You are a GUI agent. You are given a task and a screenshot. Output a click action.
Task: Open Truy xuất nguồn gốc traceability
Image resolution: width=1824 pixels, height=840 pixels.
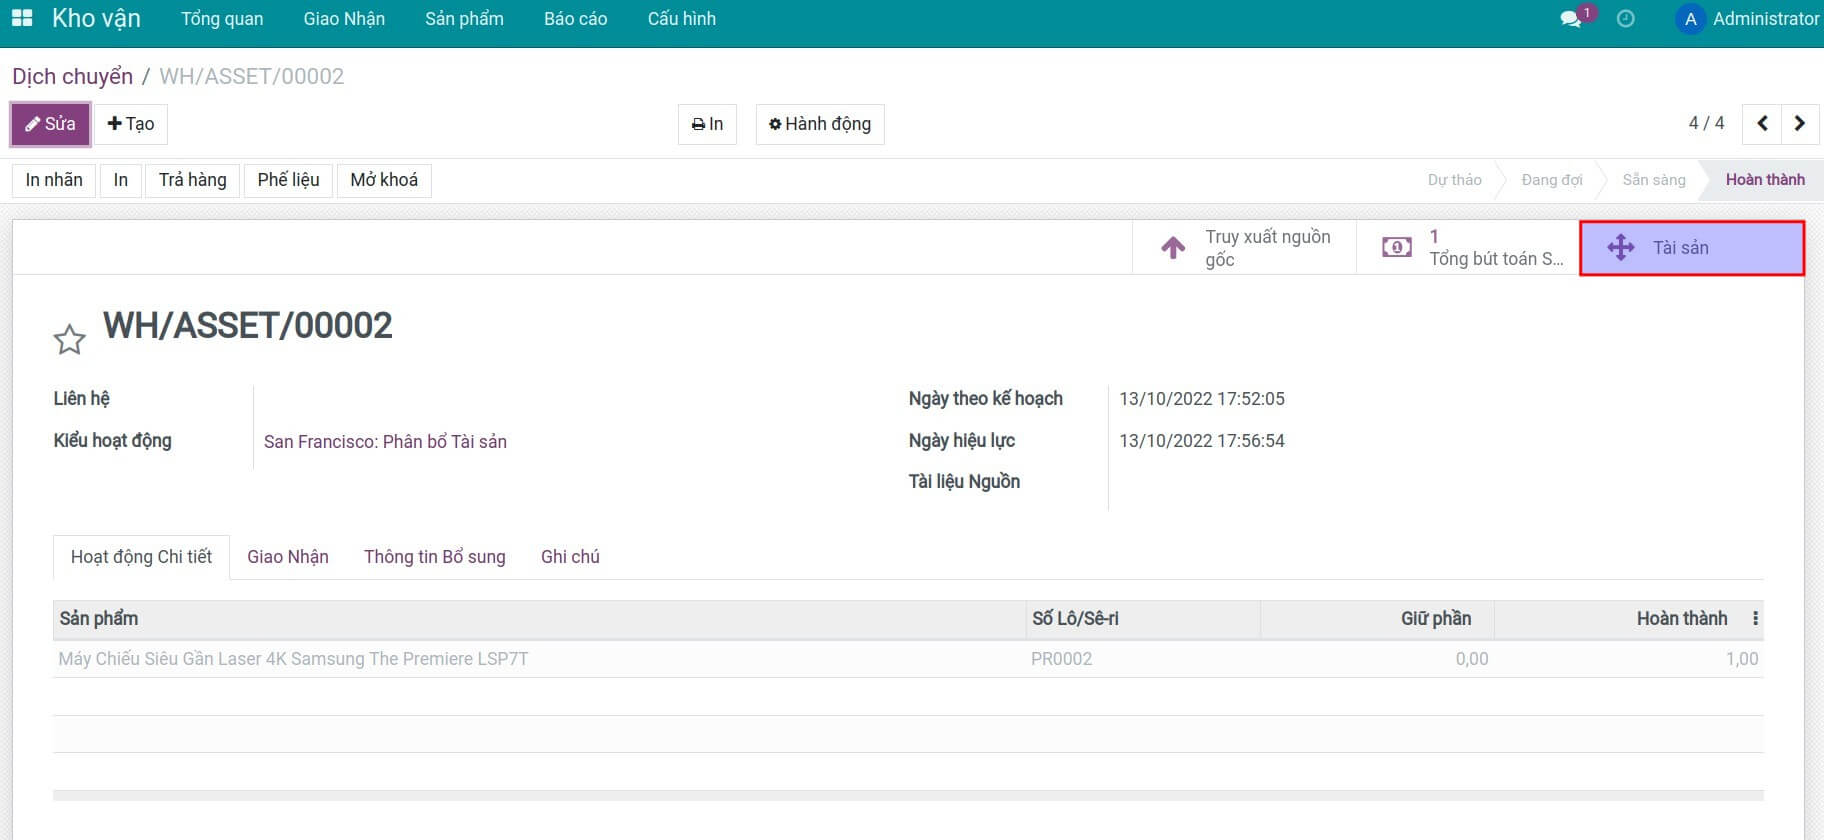[1244, 248]
